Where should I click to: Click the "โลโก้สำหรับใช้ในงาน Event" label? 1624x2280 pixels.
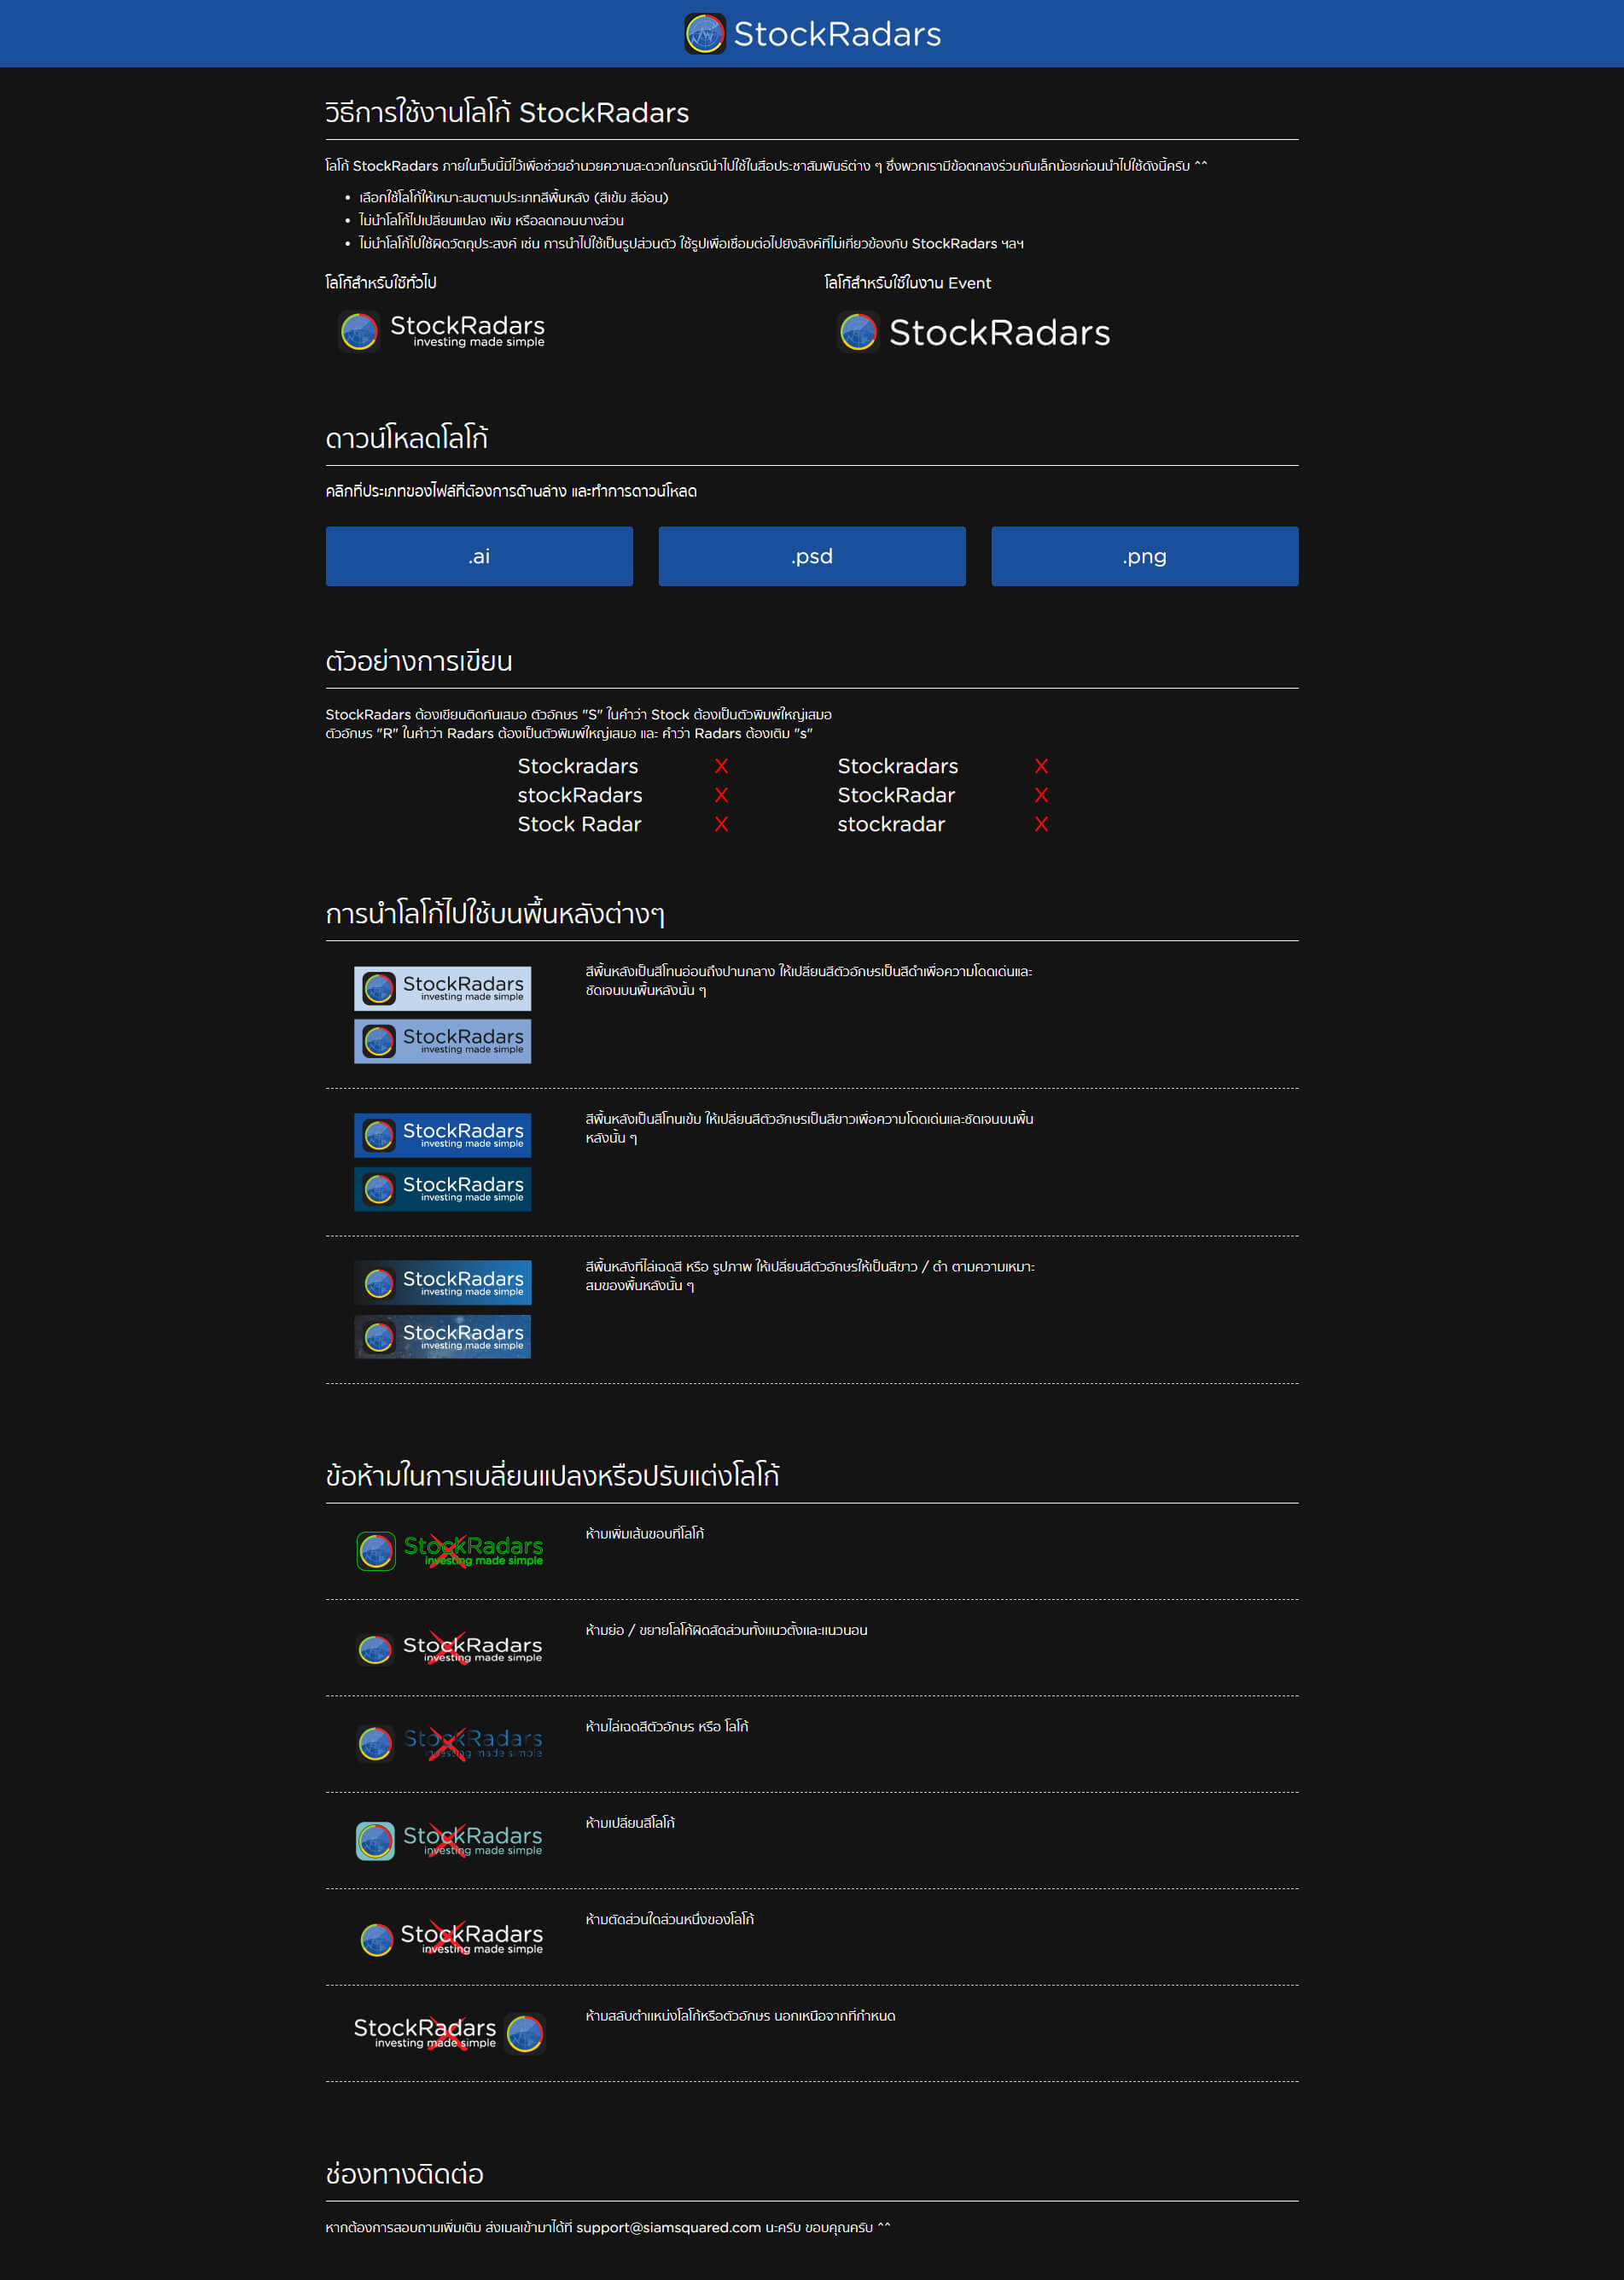point(907,283)
